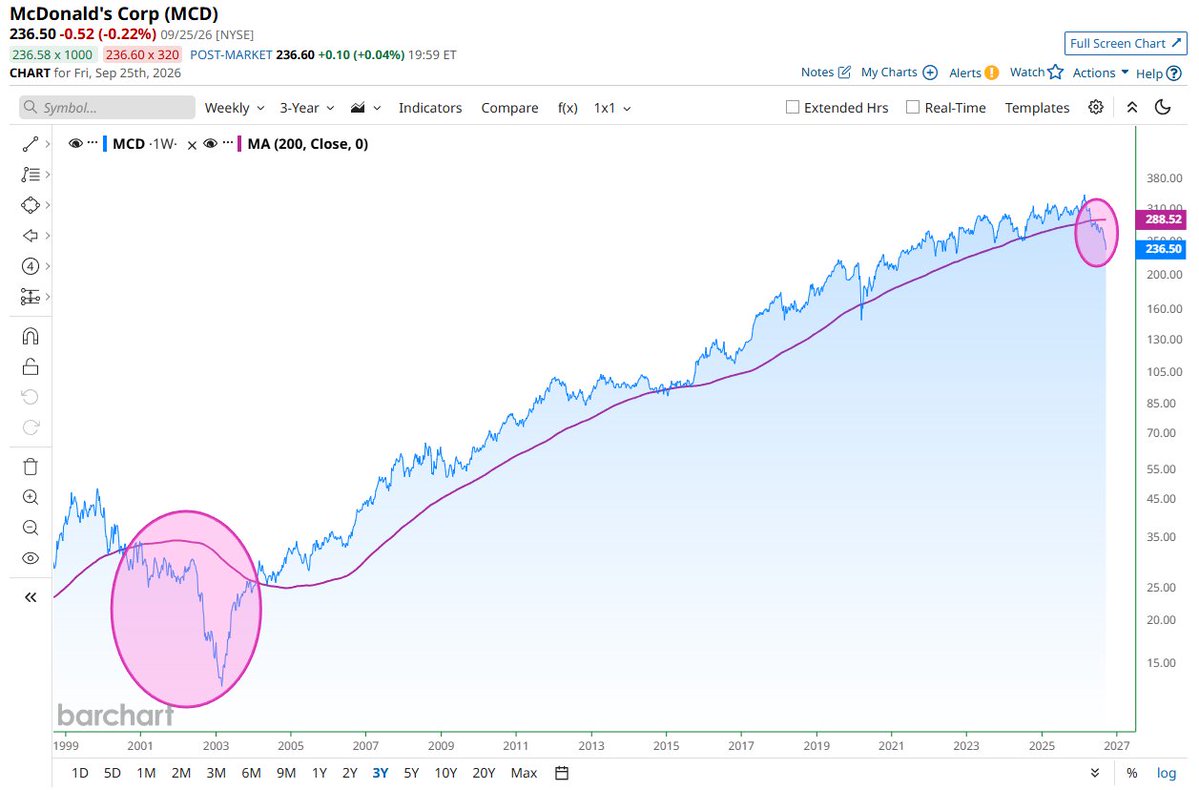The height and width of the screenshot is (790, 1199).
Task: Click the Watch star icon
Action: point(1055,72)
